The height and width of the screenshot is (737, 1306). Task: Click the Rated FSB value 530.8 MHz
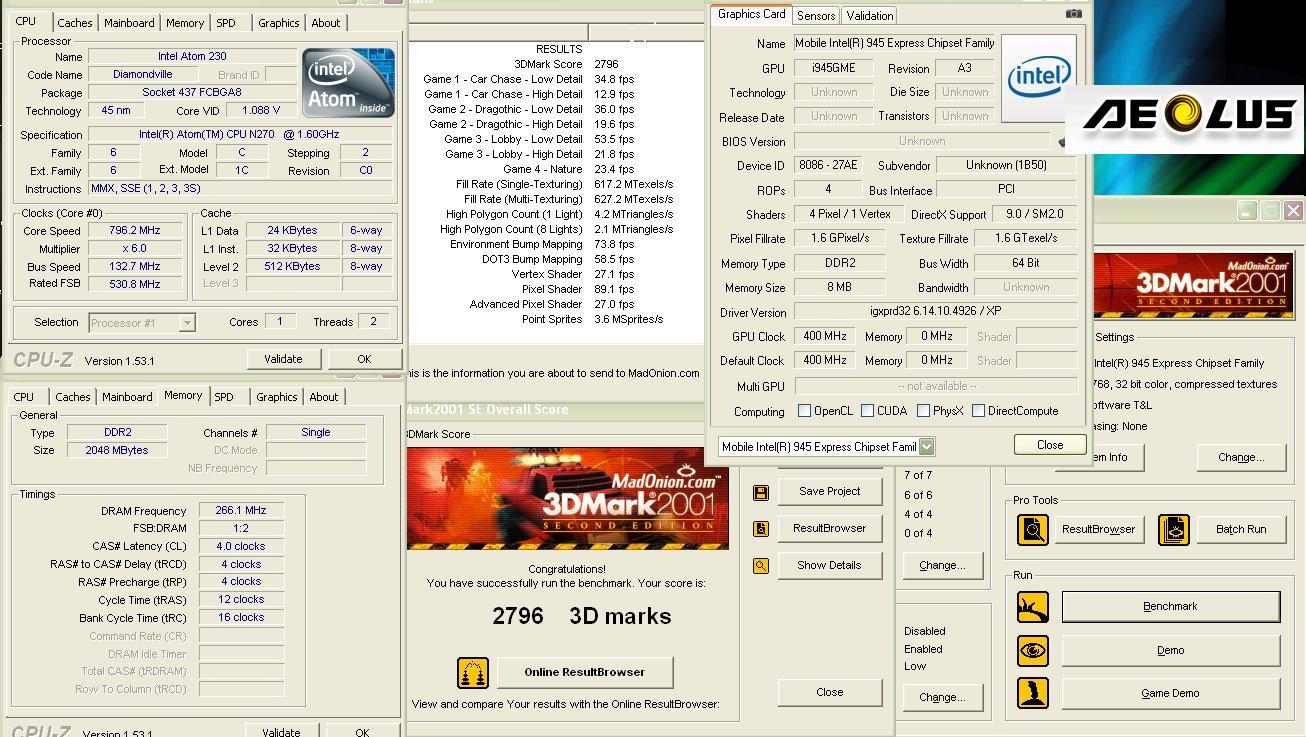pos(134,285)
